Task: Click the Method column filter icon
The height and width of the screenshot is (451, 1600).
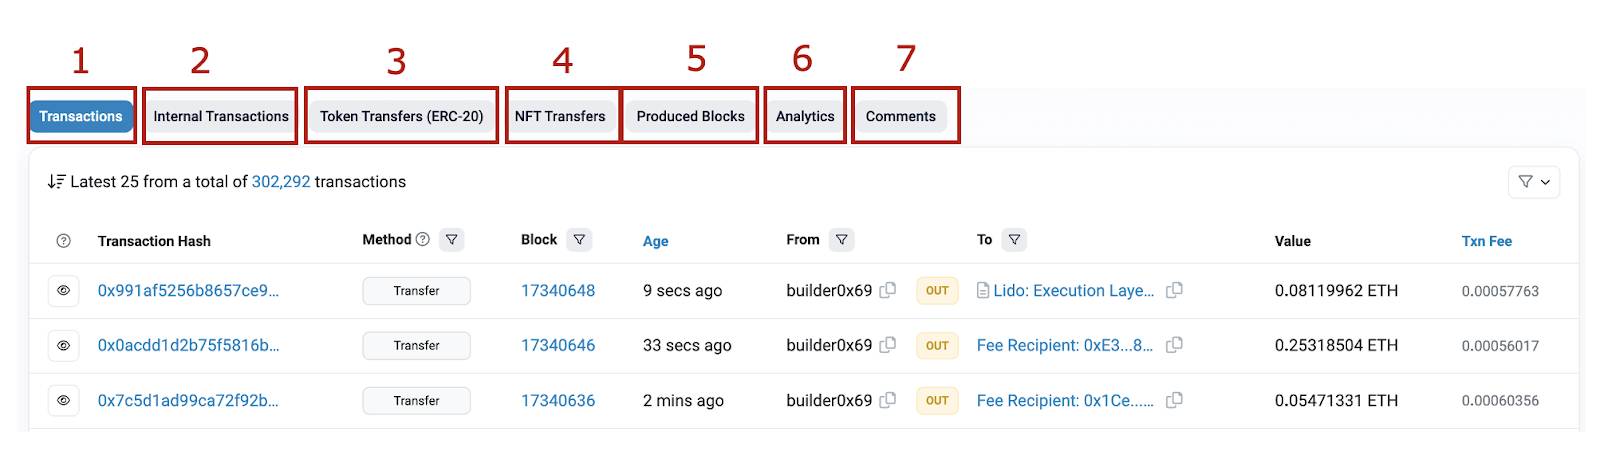Action: point(452,240)
